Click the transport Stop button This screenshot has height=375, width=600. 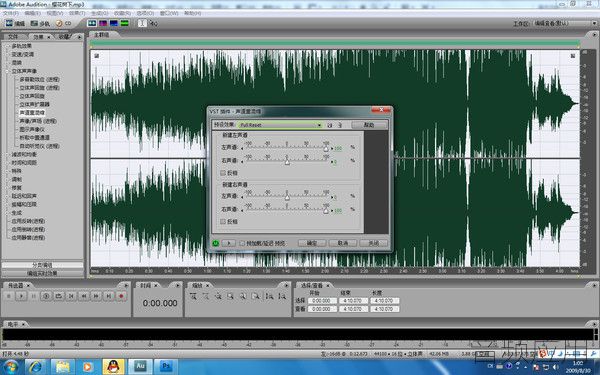9,296
